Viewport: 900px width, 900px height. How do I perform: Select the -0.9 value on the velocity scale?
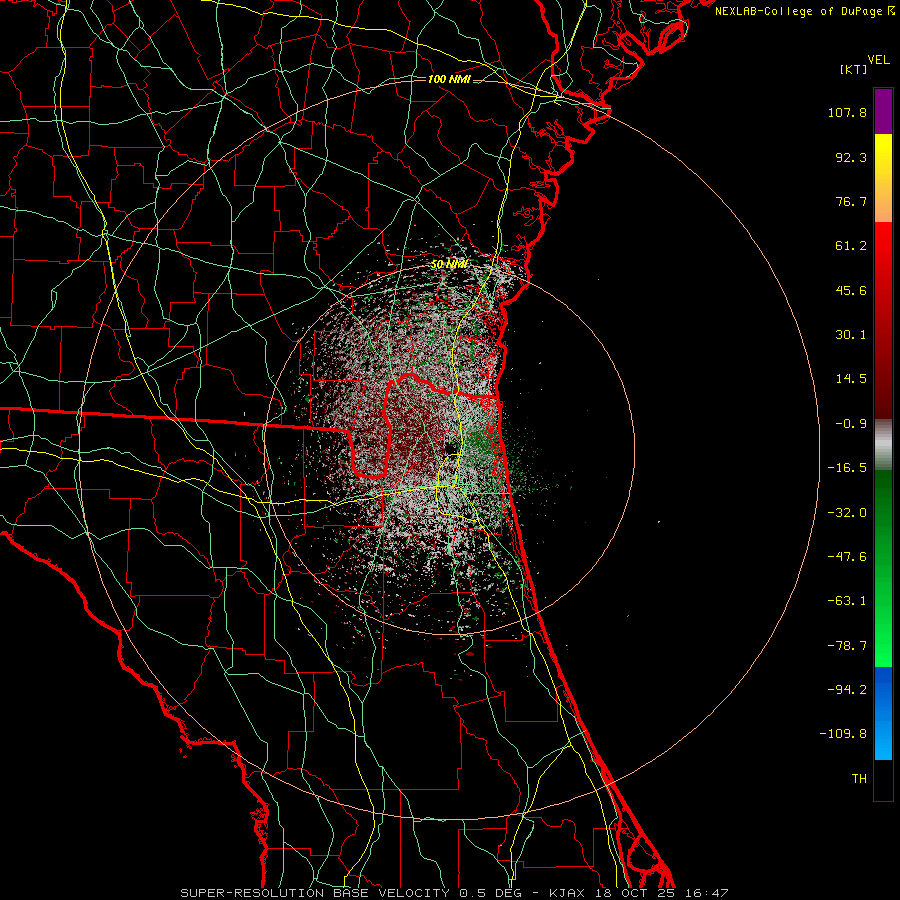coord(851,424)
